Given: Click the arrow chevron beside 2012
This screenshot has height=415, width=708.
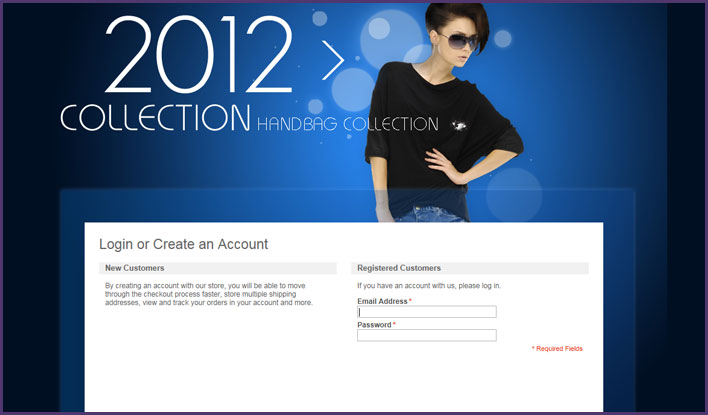Looking at the screenshot, I should pyautogui.click(x=333, y=60).
